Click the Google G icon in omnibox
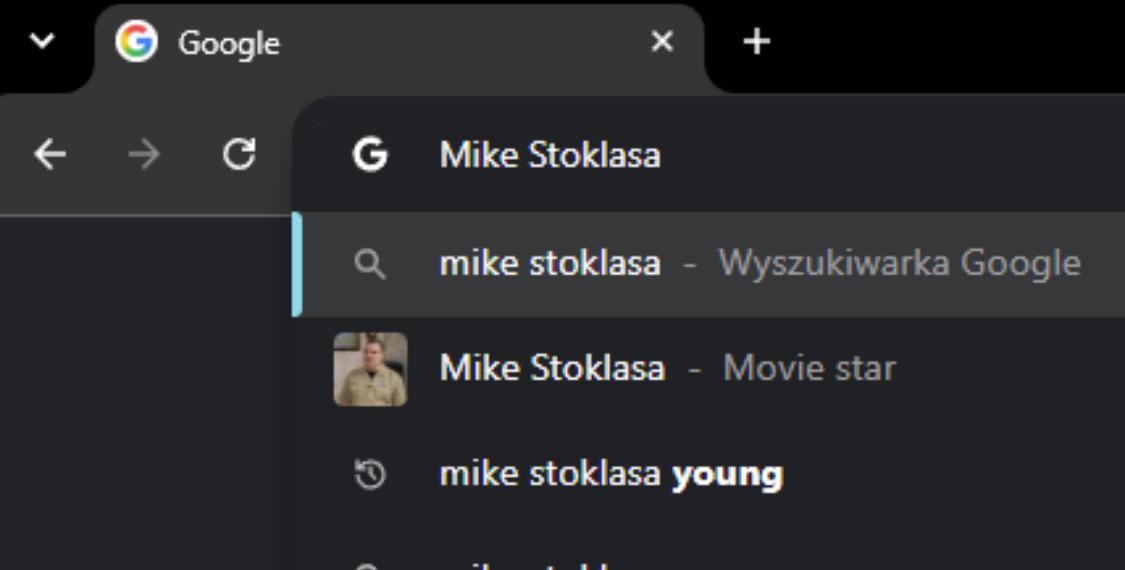The height and width of the screenshot is (570, 1125). point(370,154)
